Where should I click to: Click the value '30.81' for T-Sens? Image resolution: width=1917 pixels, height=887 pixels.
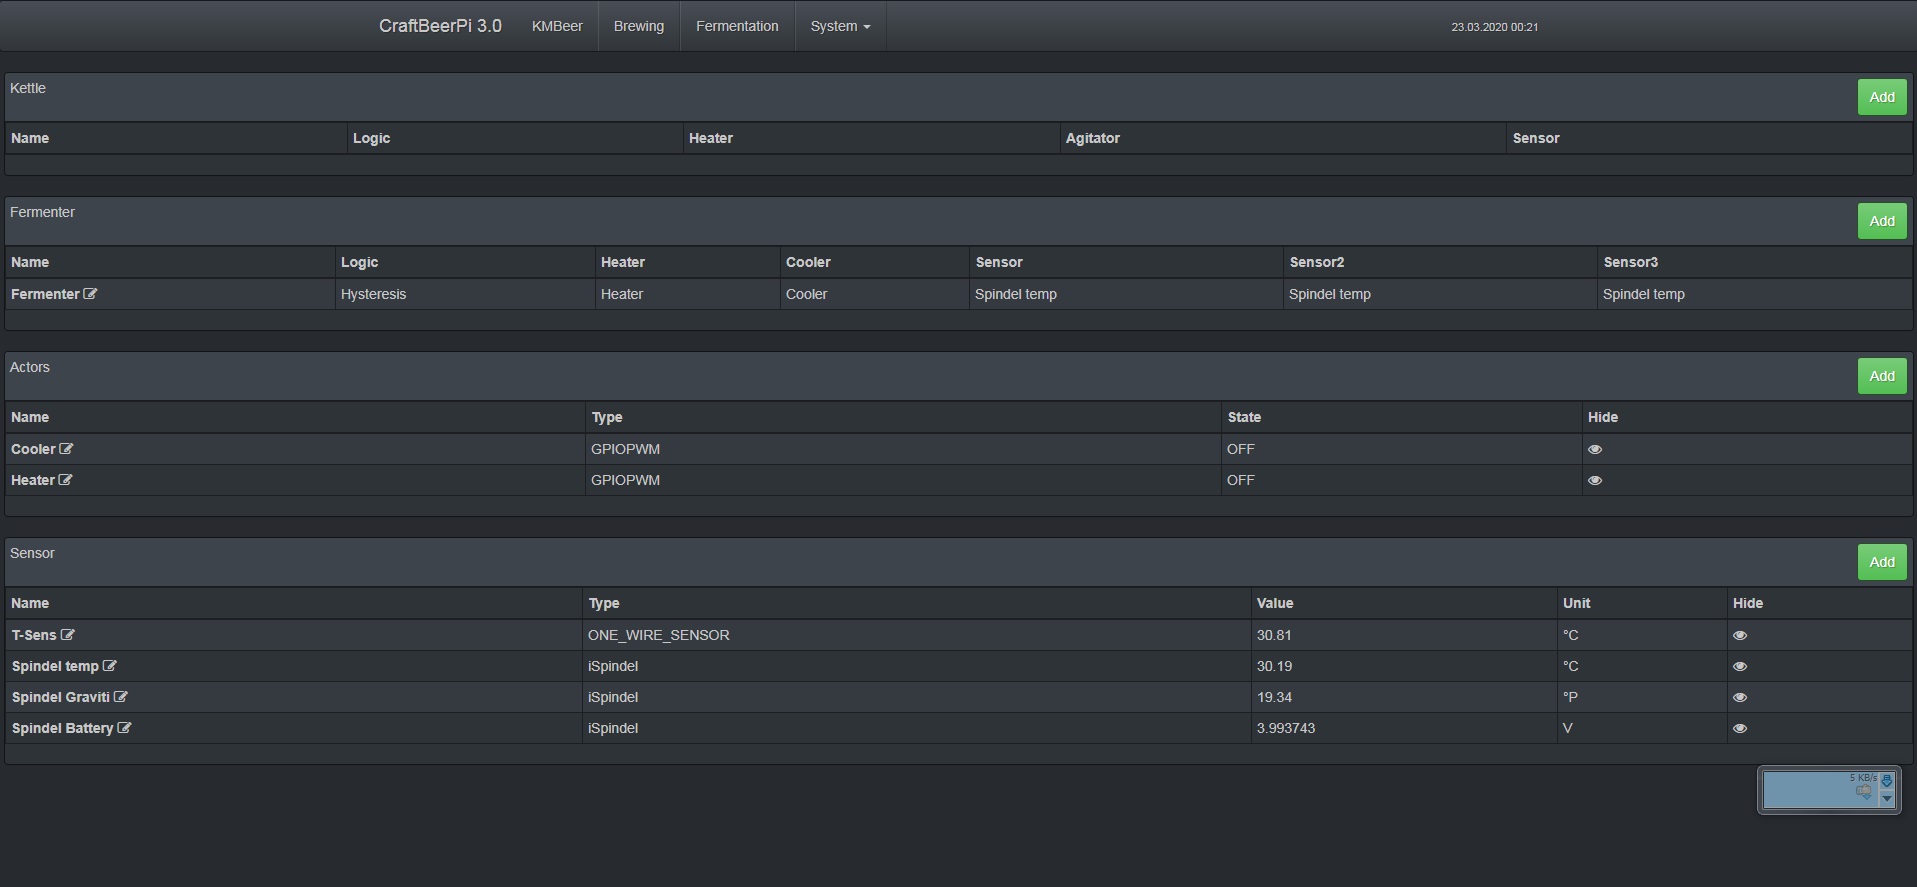pos(1274,635)
